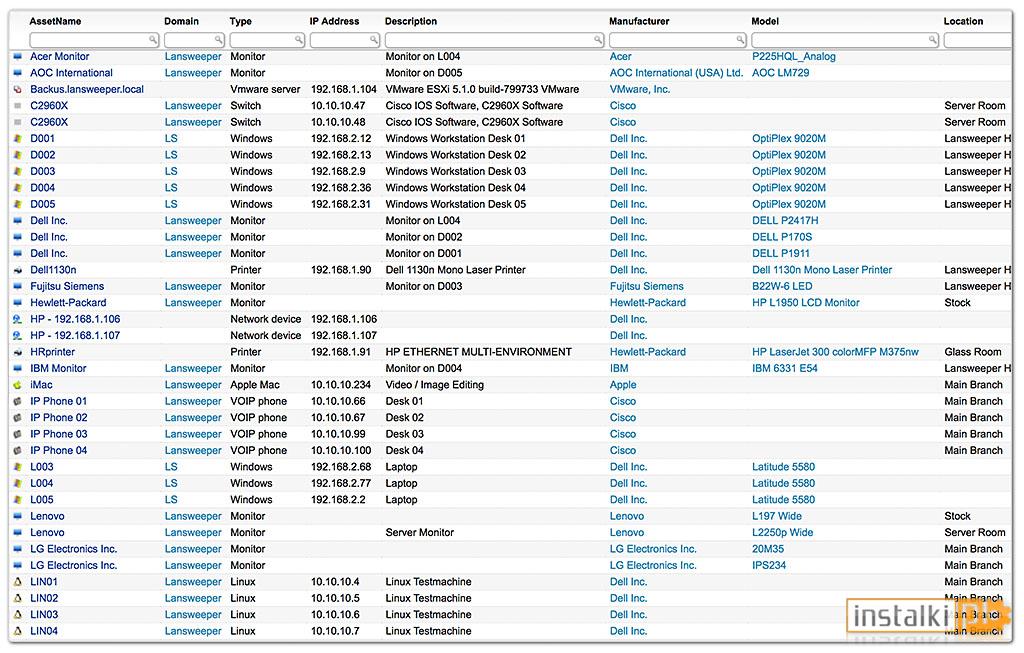Sort by the AssetName column header
Image resolution: width=1024 pixels, height=653 pixels.
click(x=56, y=21)
